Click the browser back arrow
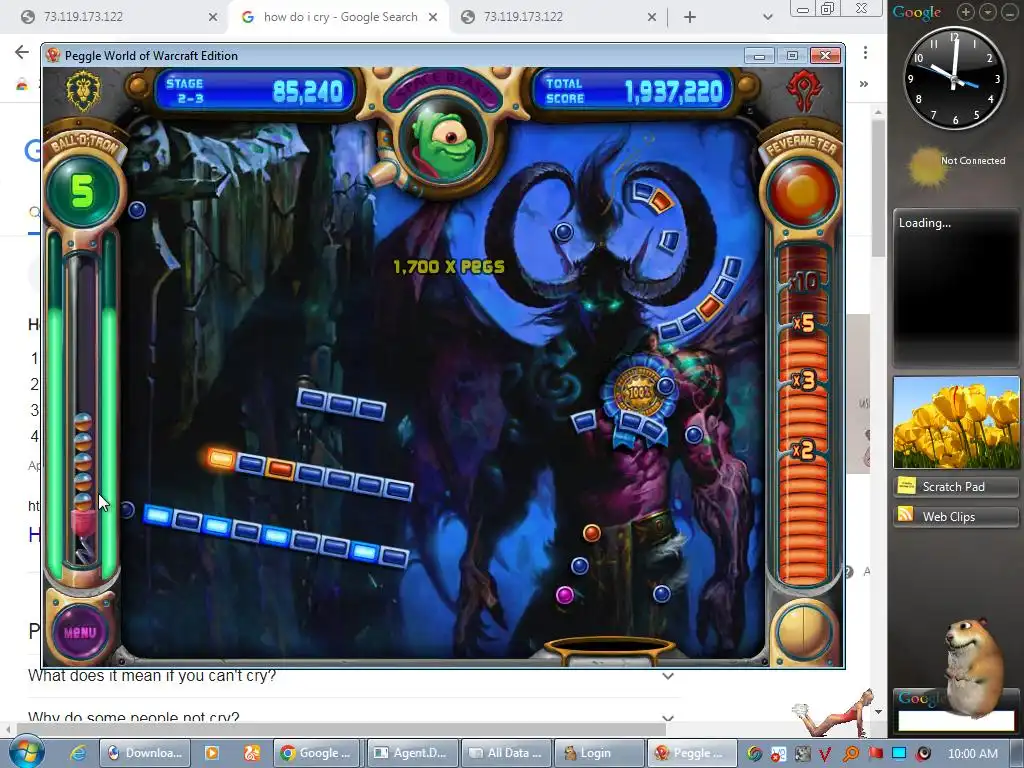 coord(22,52)
